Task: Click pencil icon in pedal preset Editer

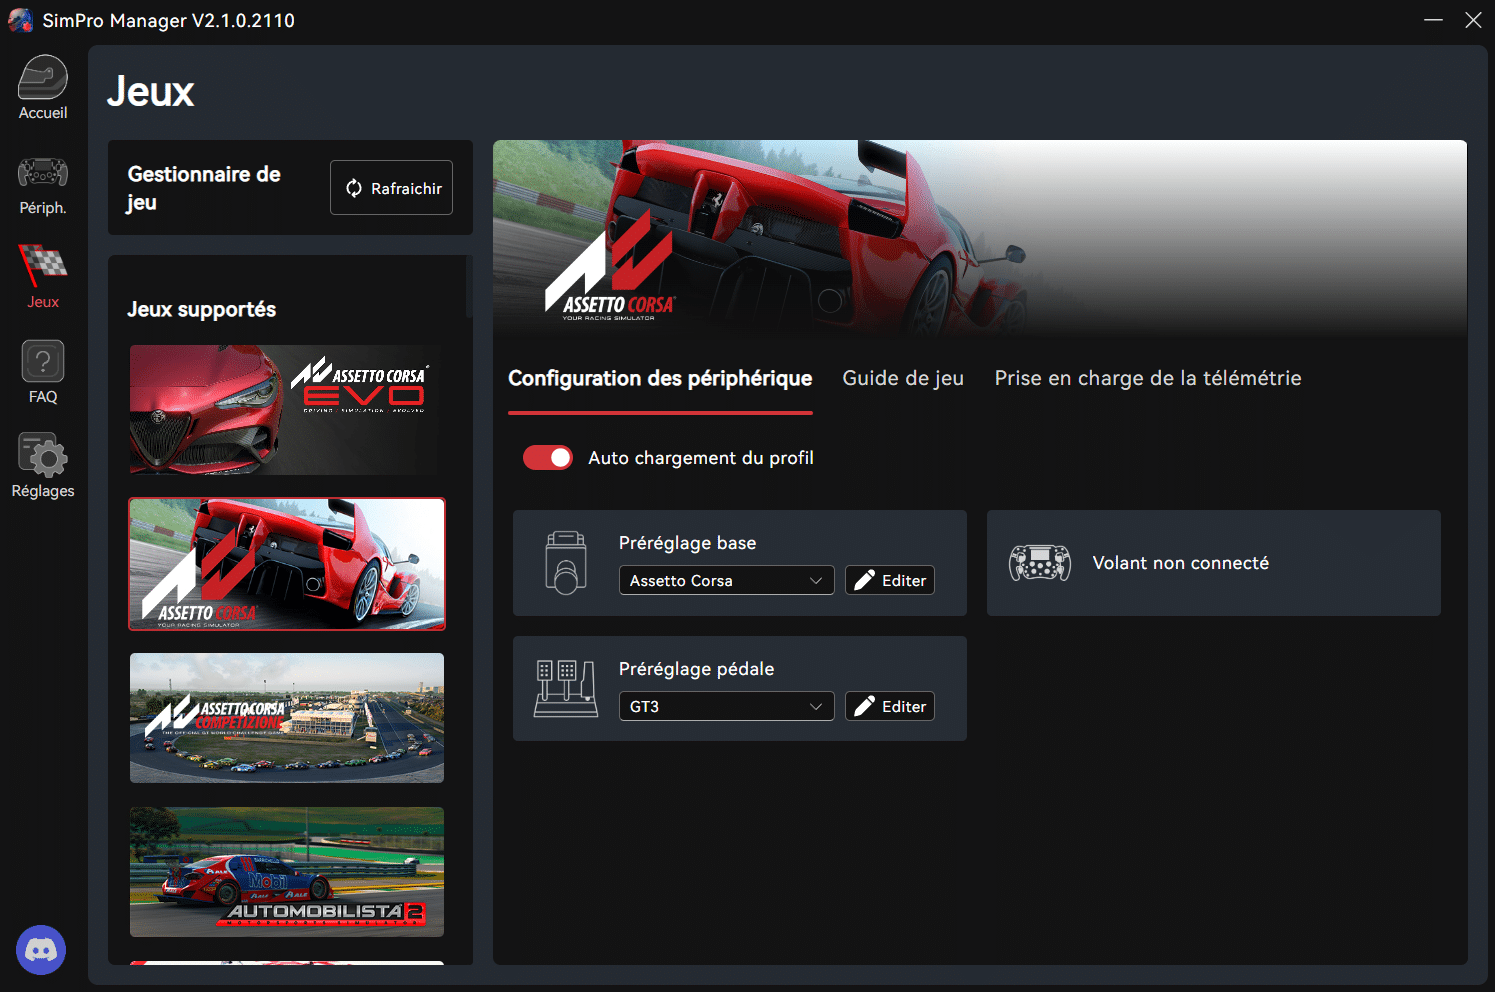Action: [x=865, y=706]
